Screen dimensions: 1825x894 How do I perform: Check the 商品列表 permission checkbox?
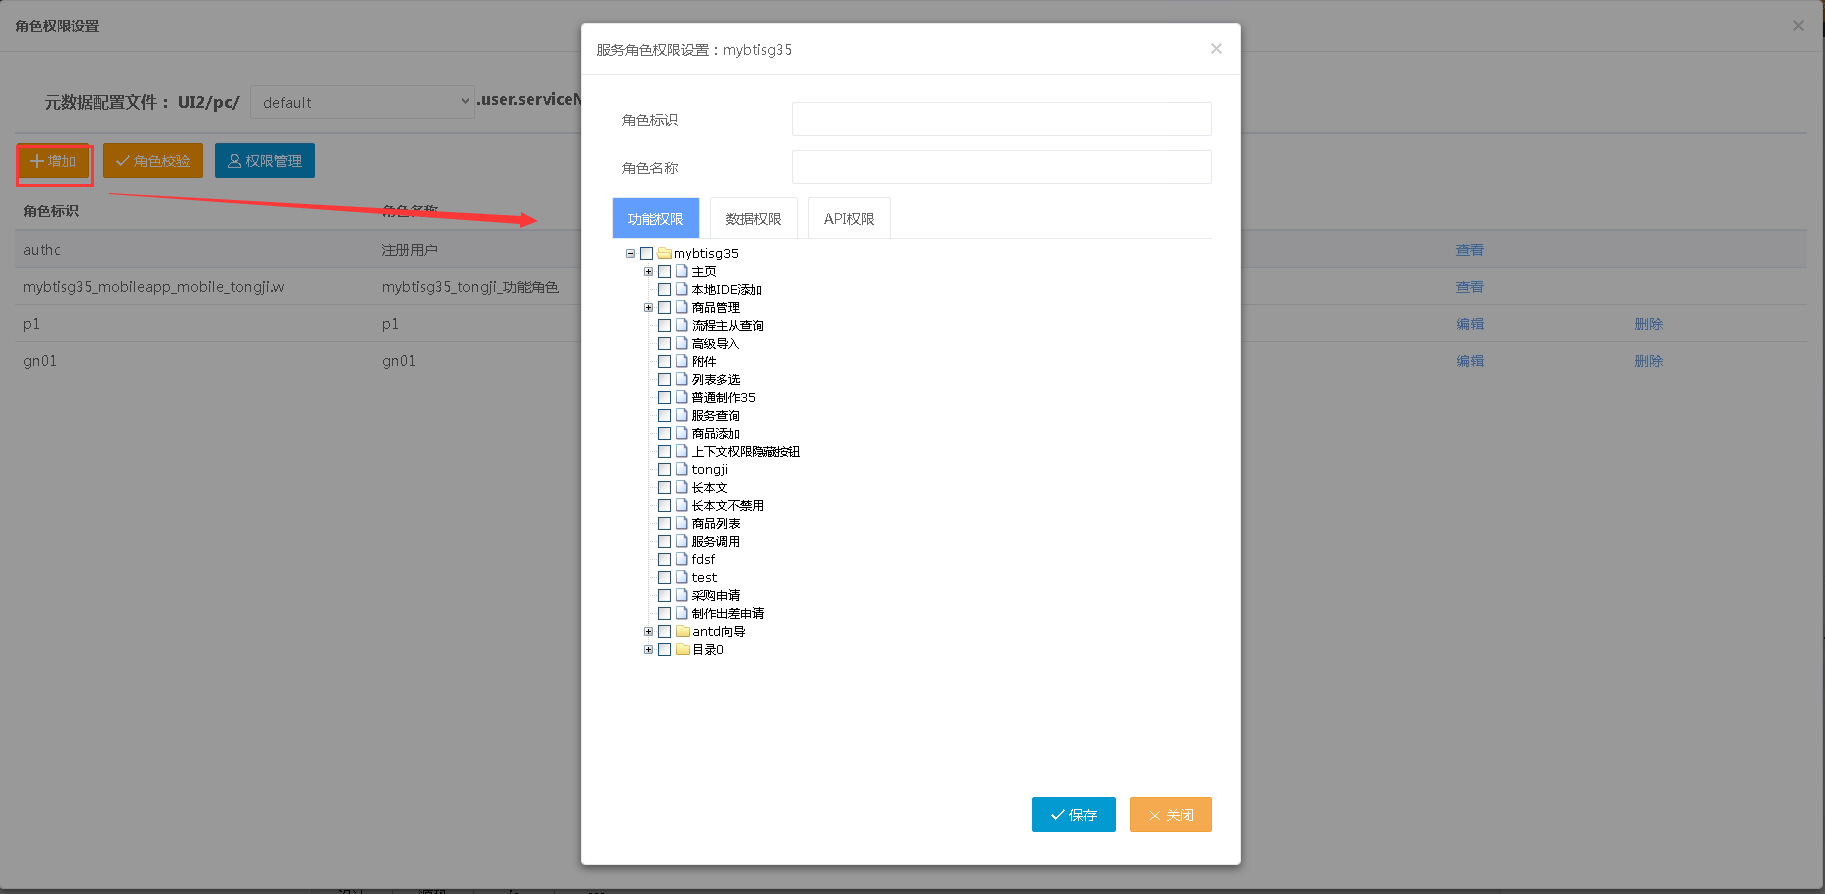[664, 524]
